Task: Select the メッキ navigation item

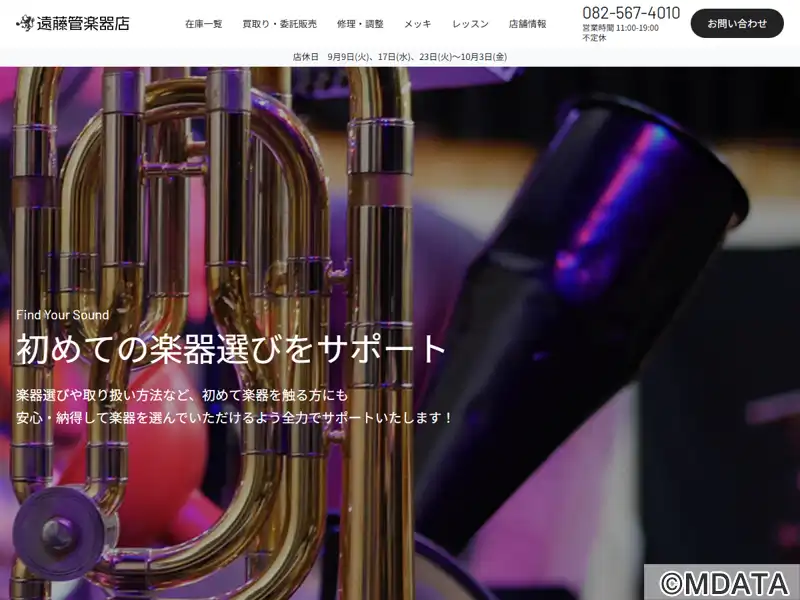Action: pos(418,24)
